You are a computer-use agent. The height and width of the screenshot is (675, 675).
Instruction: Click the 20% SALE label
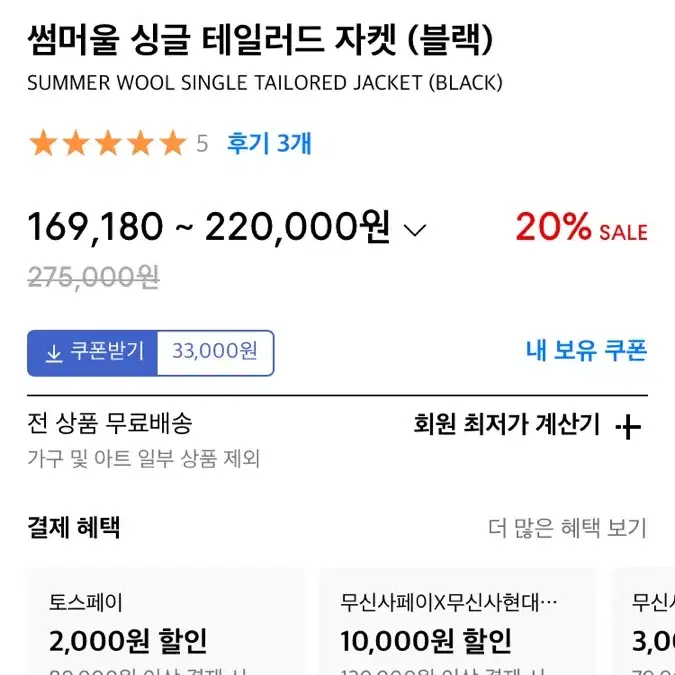(x=582, y=226)
